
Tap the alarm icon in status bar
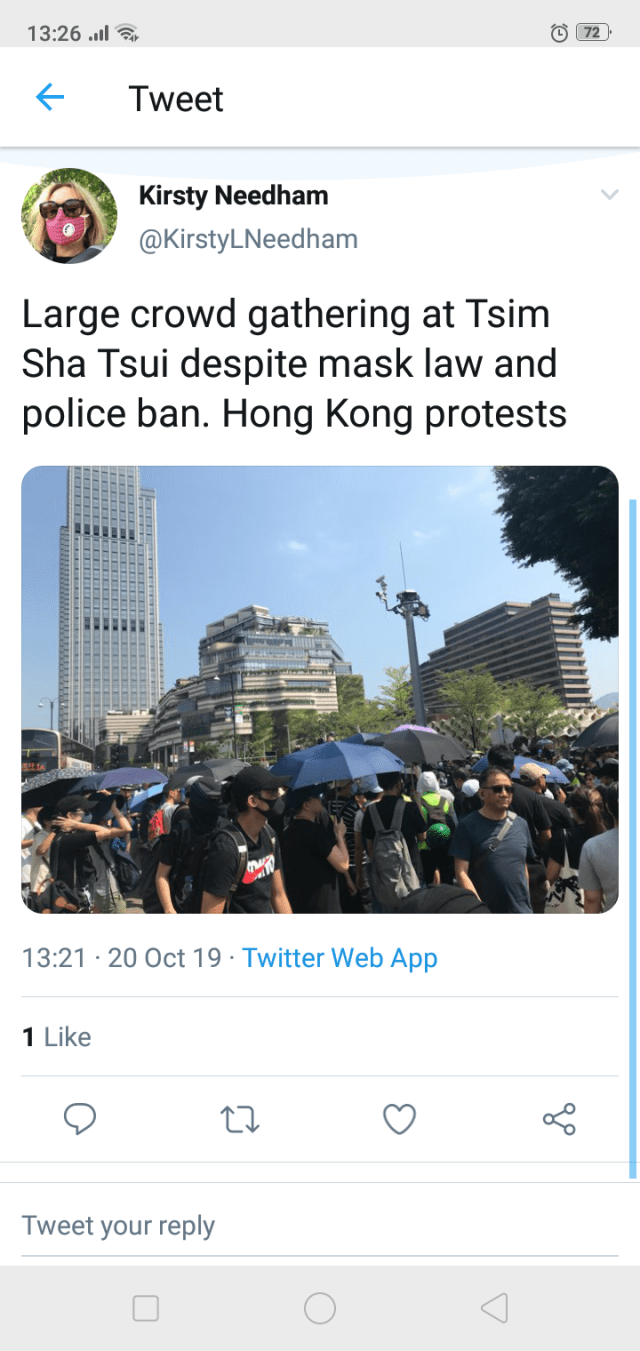pyautogui.click(x=559, y=33)
